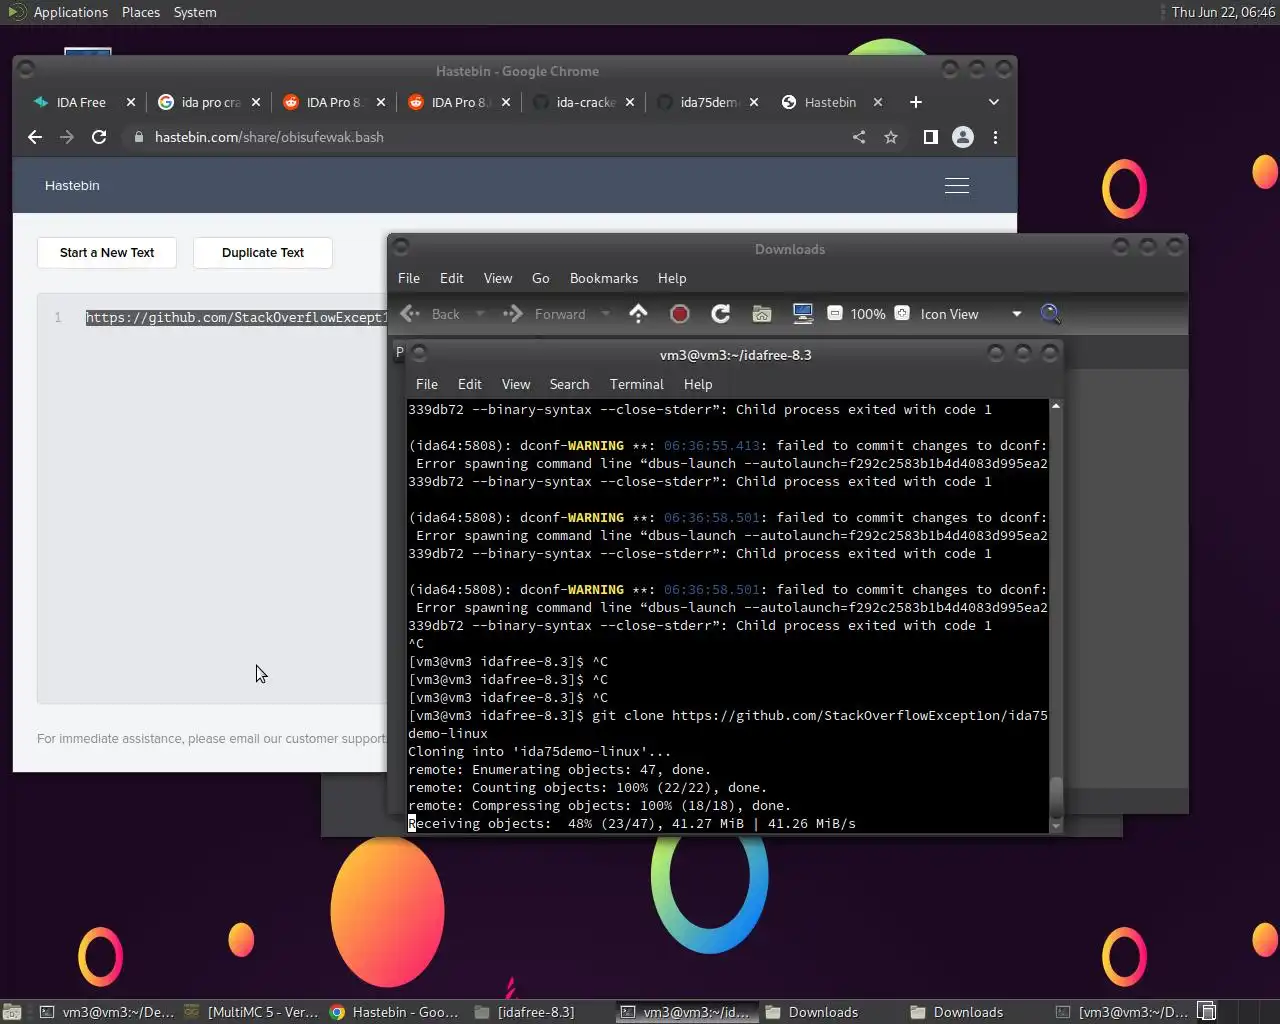Open the System menu in top panel
Viewport: 1280px width, 1024px height.
195,12
